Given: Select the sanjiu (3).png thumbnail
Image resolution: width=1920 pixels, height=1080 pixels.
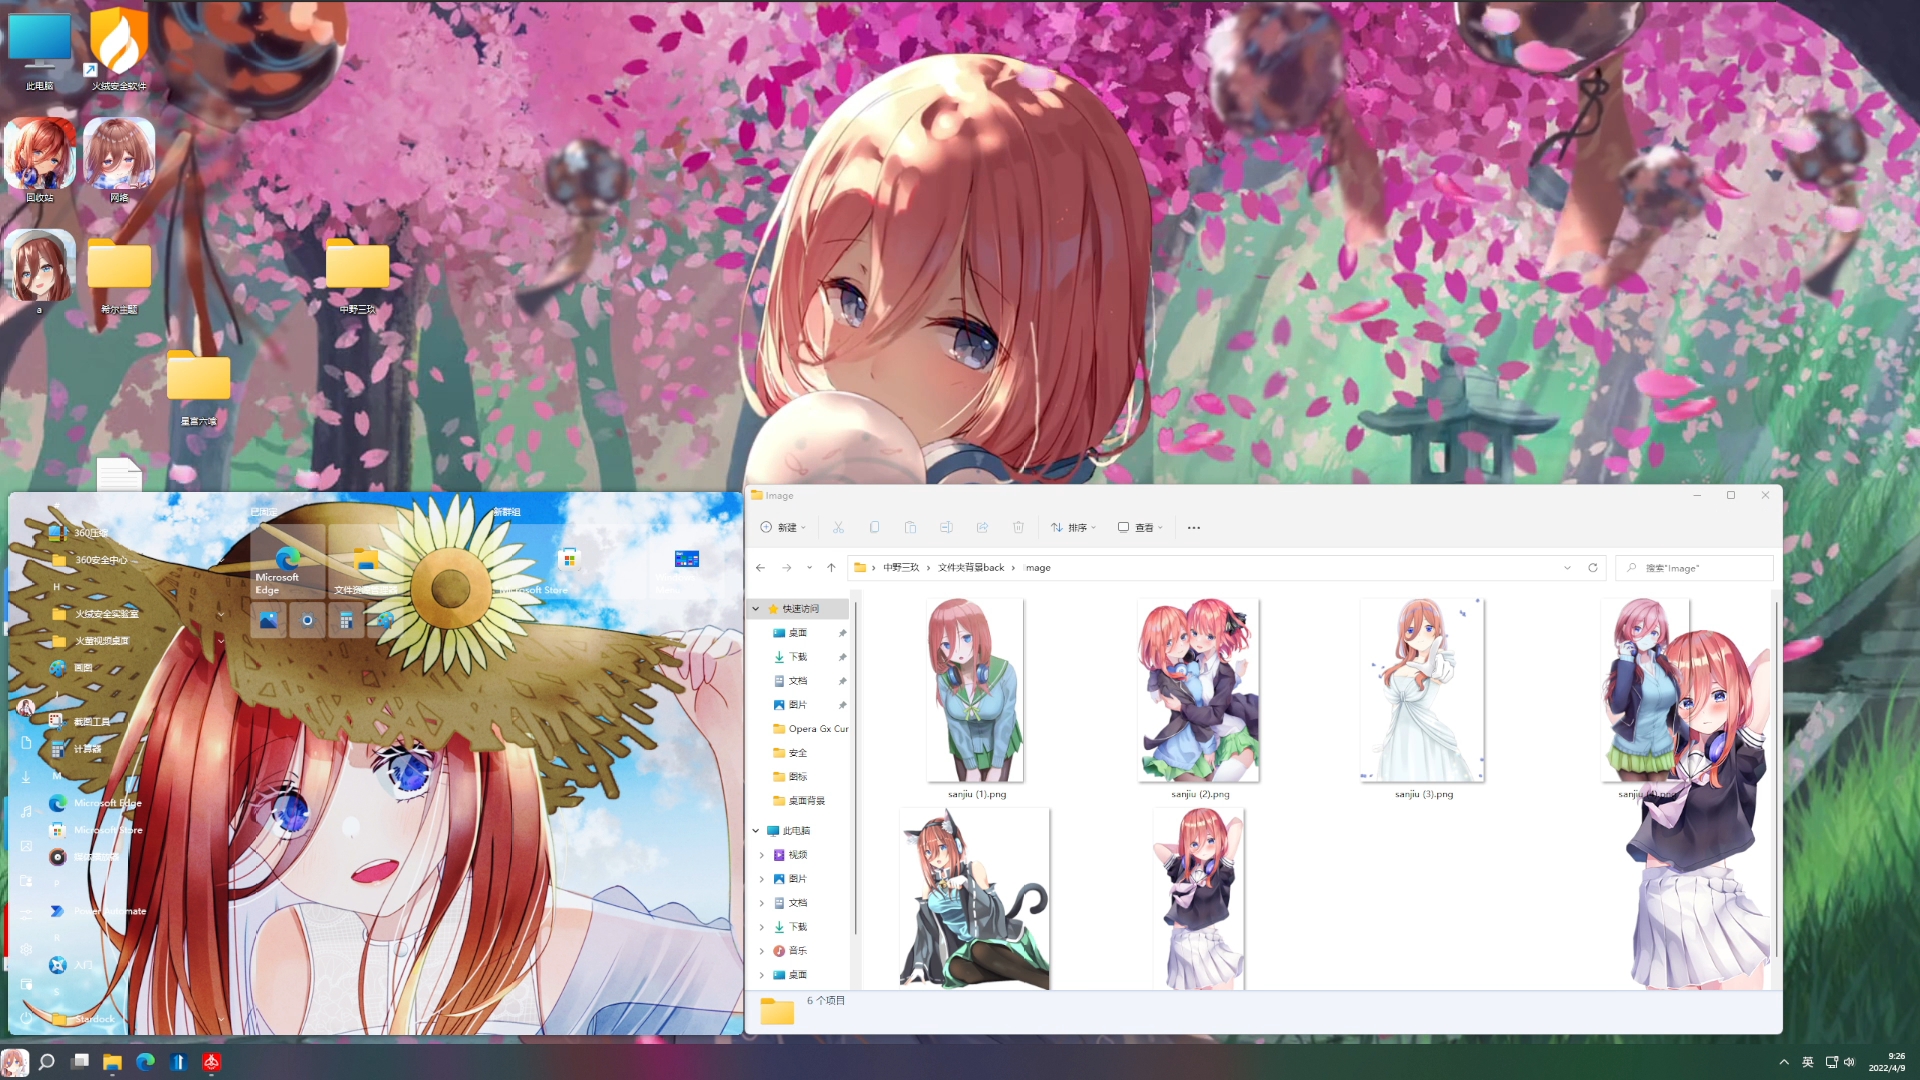Looking at the screenshot, I should click(1421, 690).
